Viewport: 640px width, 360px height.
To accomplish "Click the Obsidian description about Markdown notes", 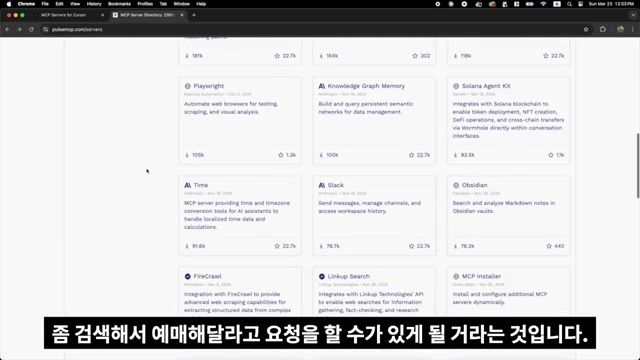I will click(504, 207).
